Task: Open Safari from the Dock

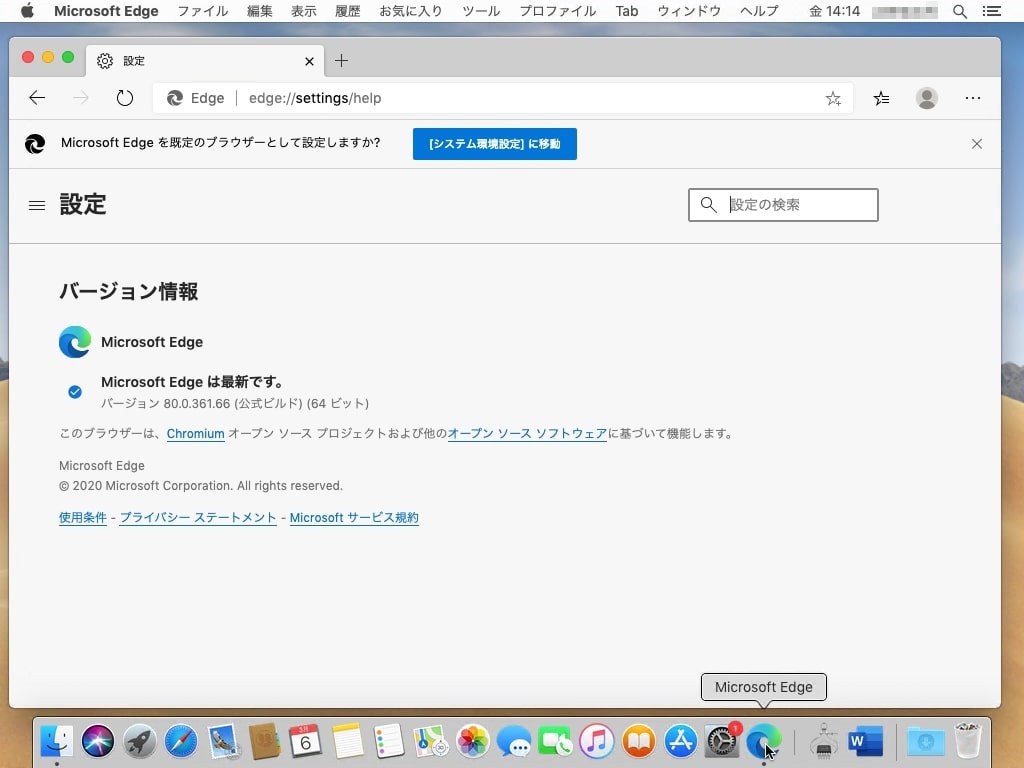Action: (181, 741)
